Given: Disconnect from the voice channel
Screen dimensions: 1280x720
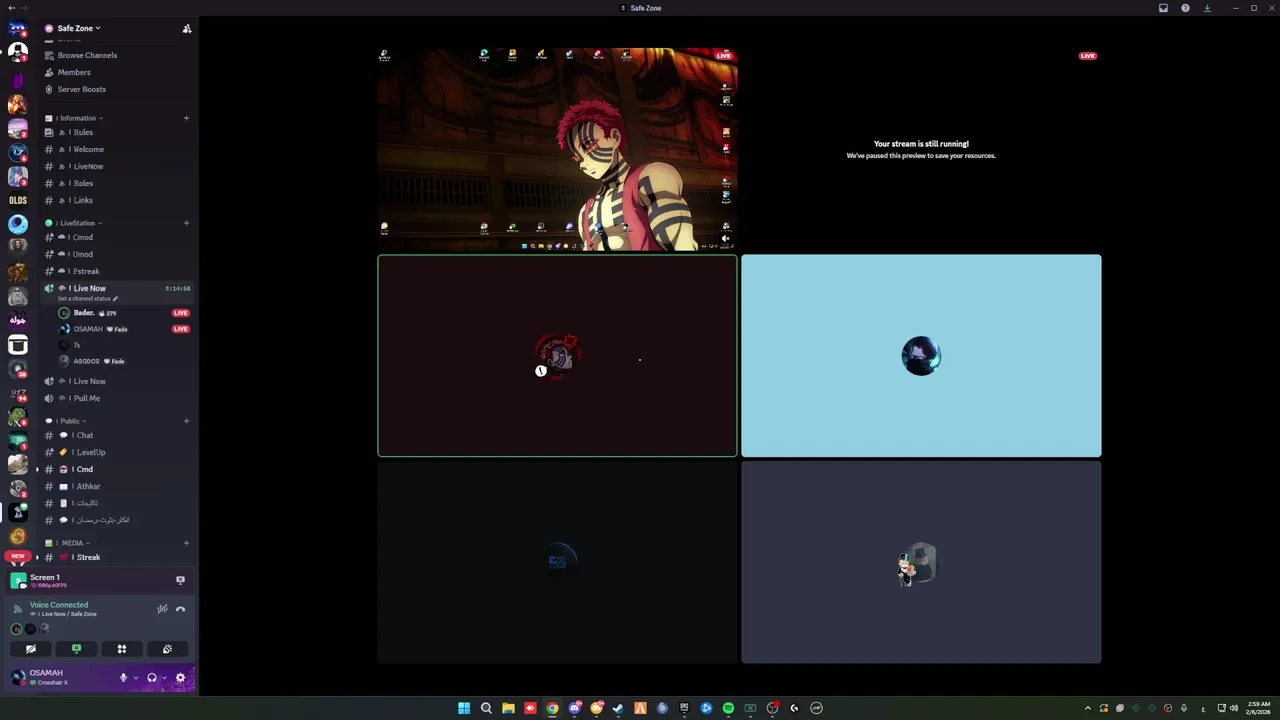Looking at the screenshot, I should (x=180, y=609).
